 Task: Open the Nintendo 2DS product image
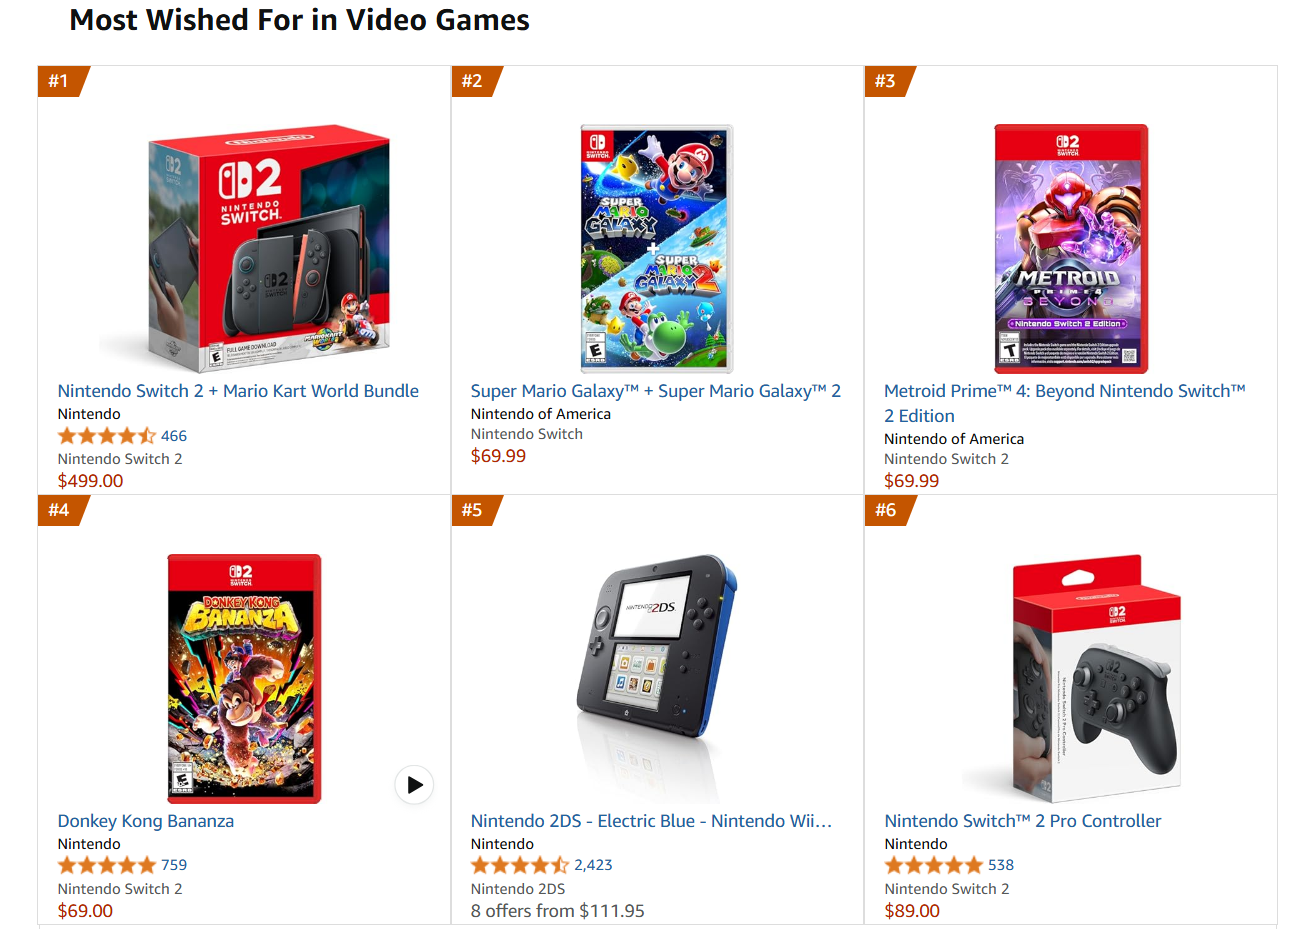(657, 679)
